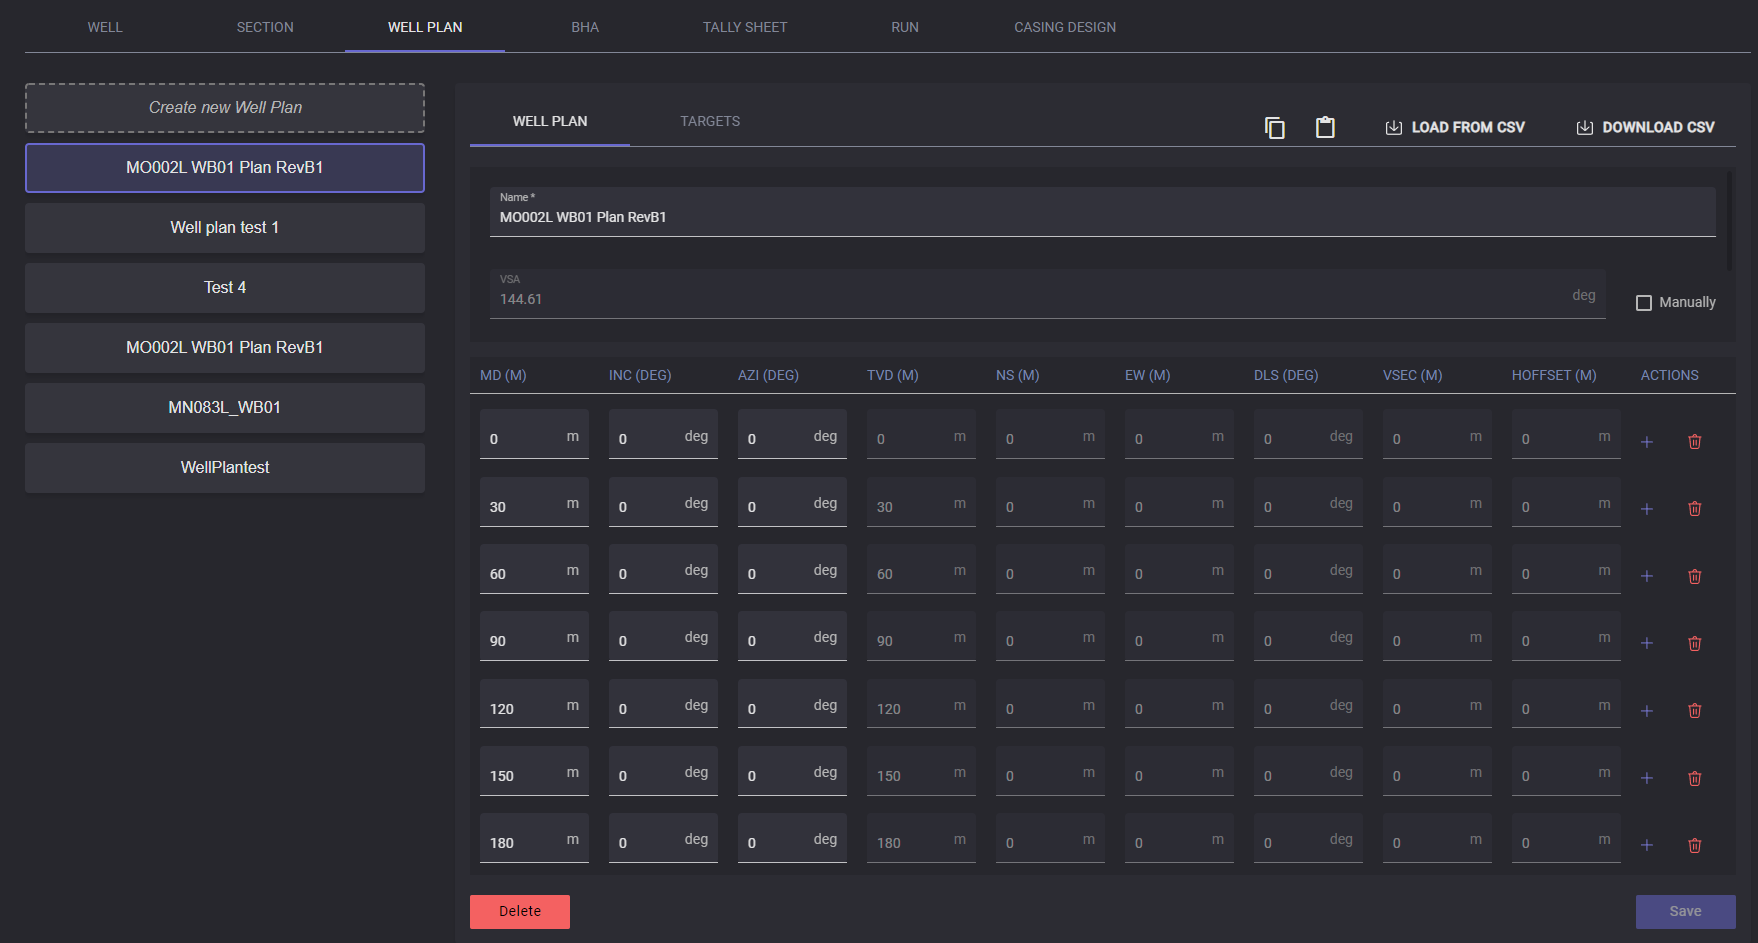Open the Casing Design tab
1758x943 pixels.
point(1064,27)
